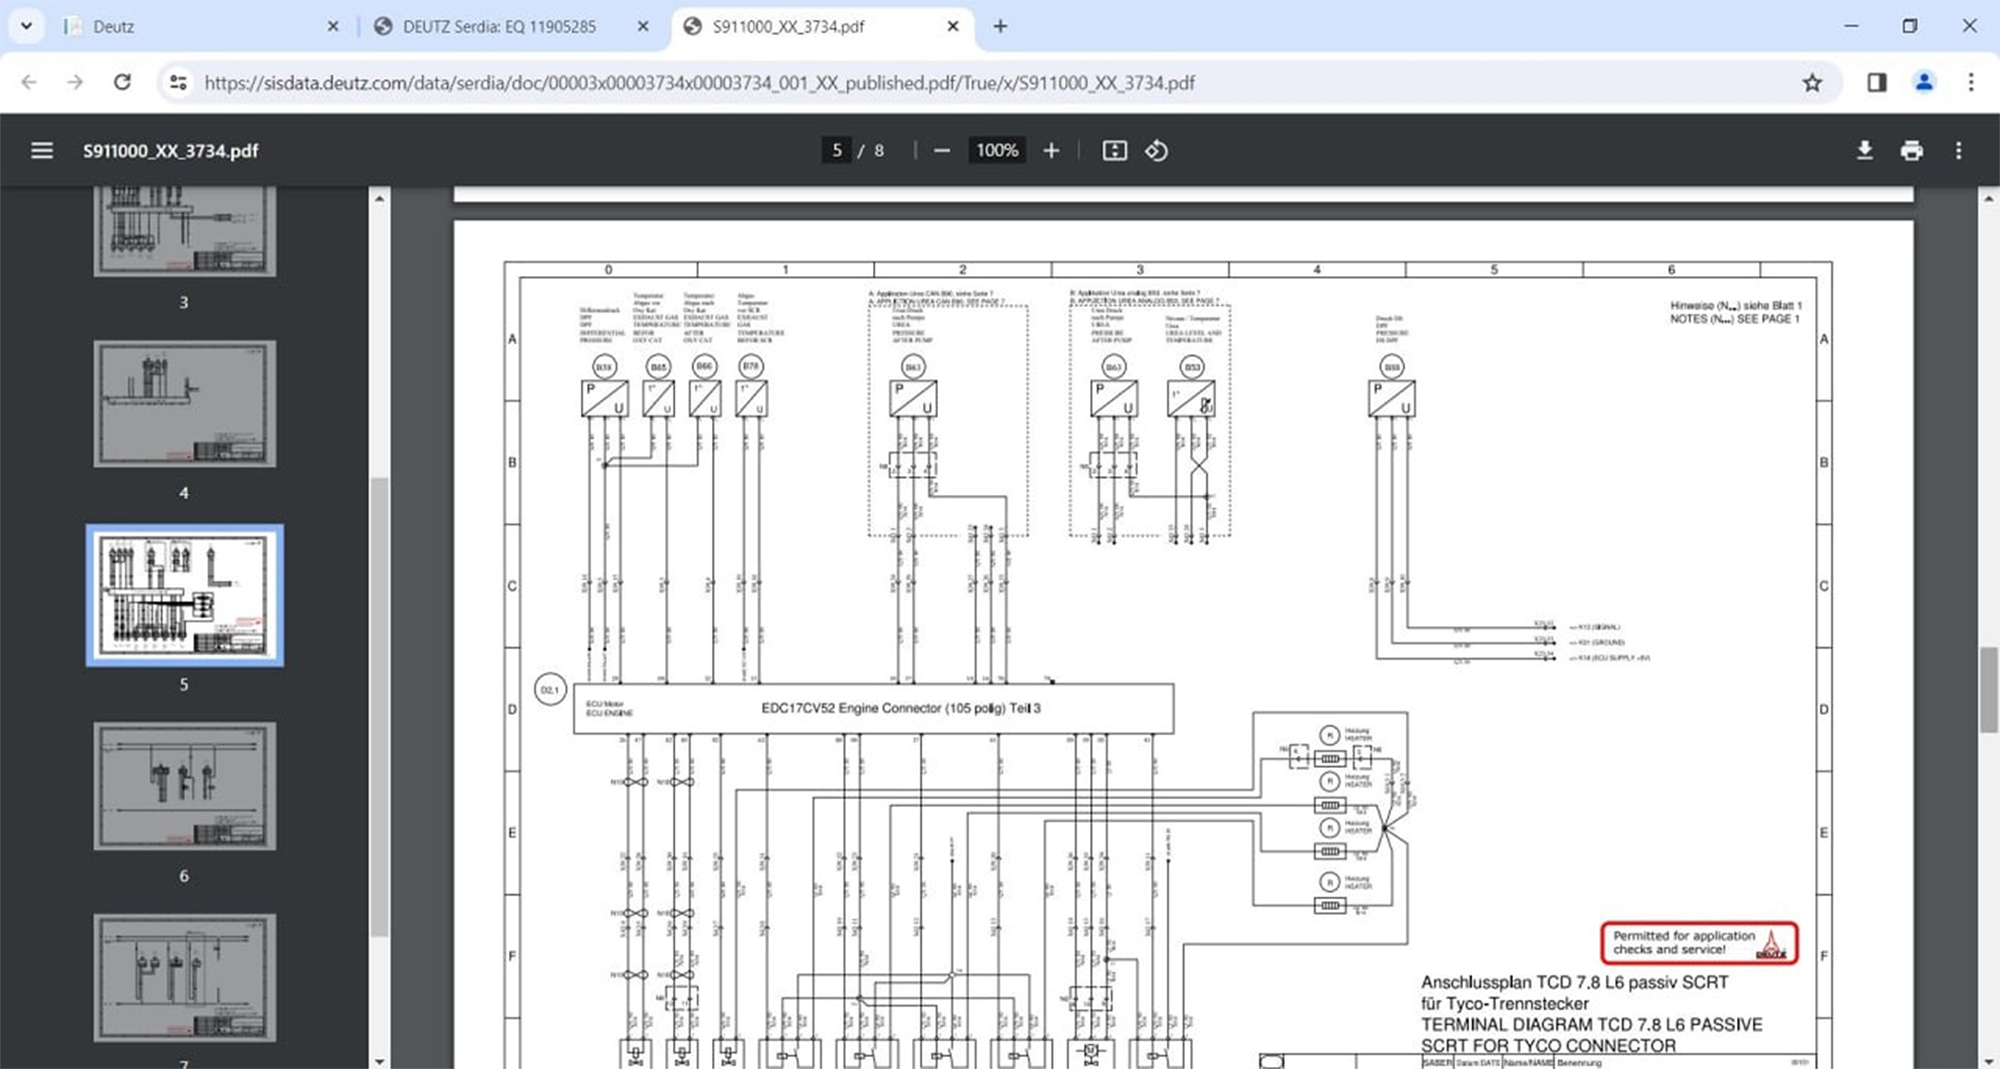Switch to DEUTZ Serdia: EQ 11905285 tab
Viewport: 2000px width, 1069px height.
pyautogui.click(x=499, y=27)
